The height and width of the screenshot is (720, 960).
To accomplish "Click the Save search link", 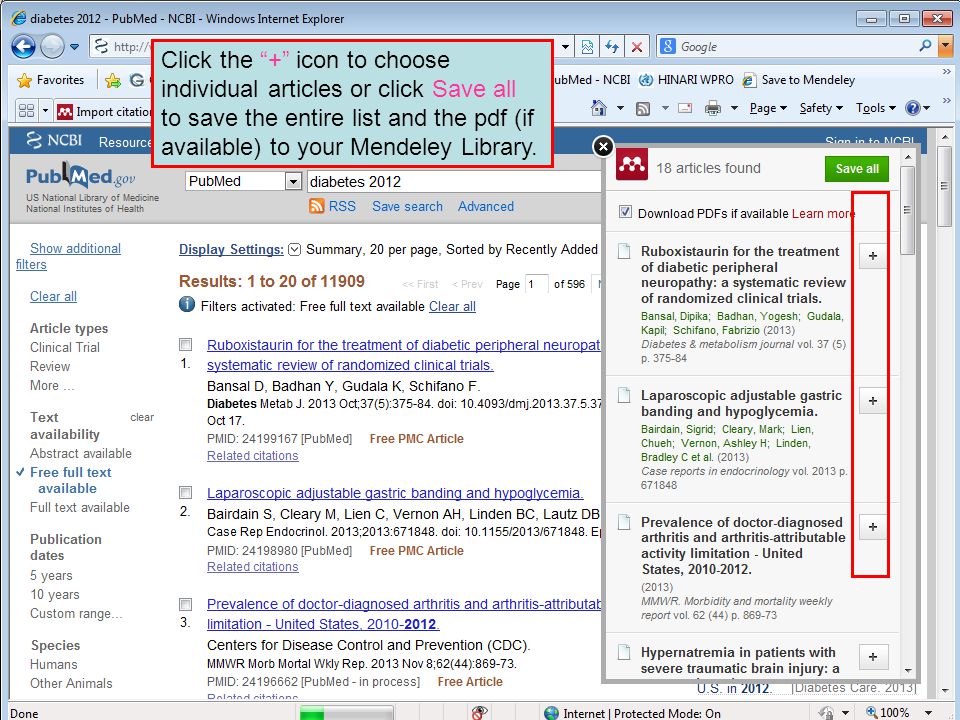I will click(407, 206).
